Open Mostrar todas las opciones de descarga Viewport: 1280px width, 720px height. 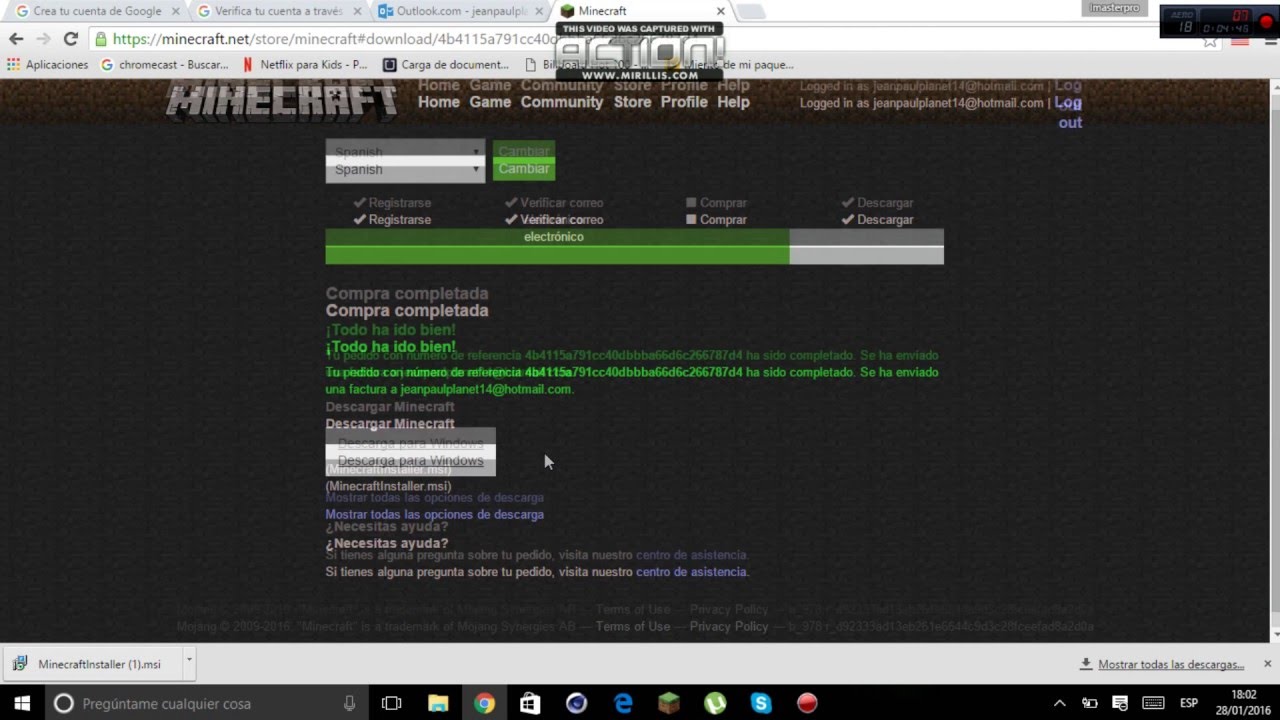pos(434,514)
